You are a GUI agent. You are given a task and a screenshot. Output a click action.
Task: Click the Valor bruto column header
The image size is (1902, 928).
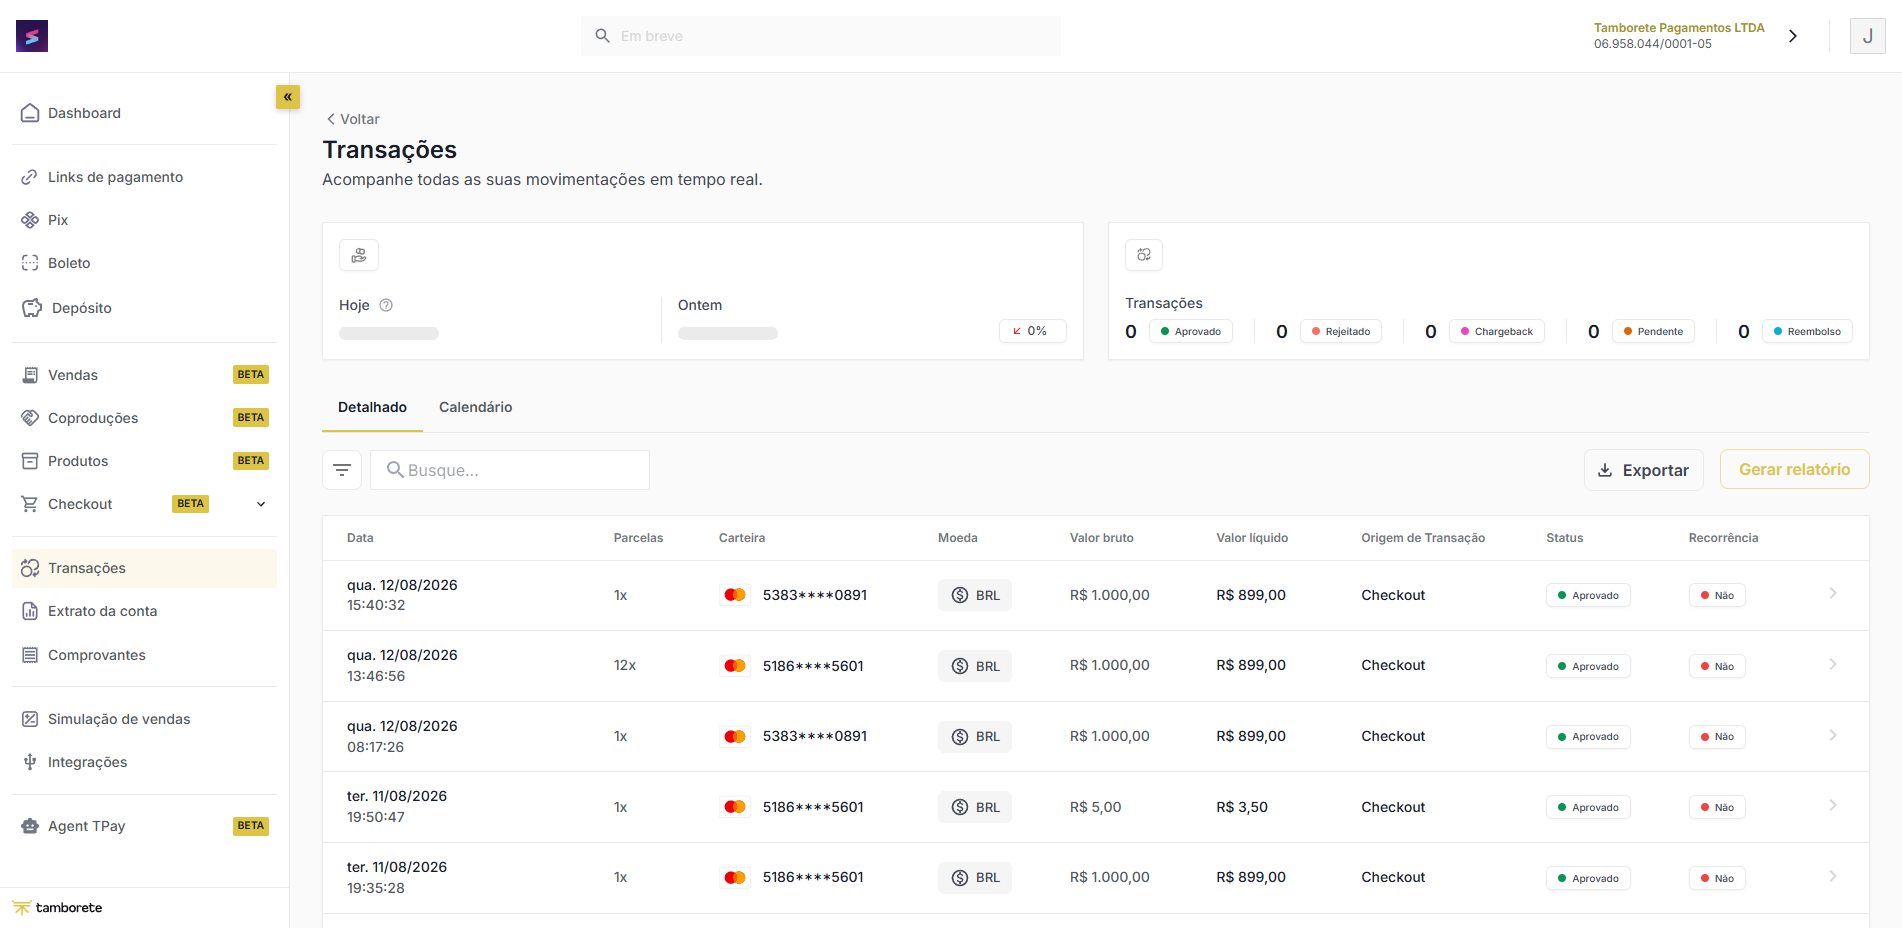(1101, 538)
